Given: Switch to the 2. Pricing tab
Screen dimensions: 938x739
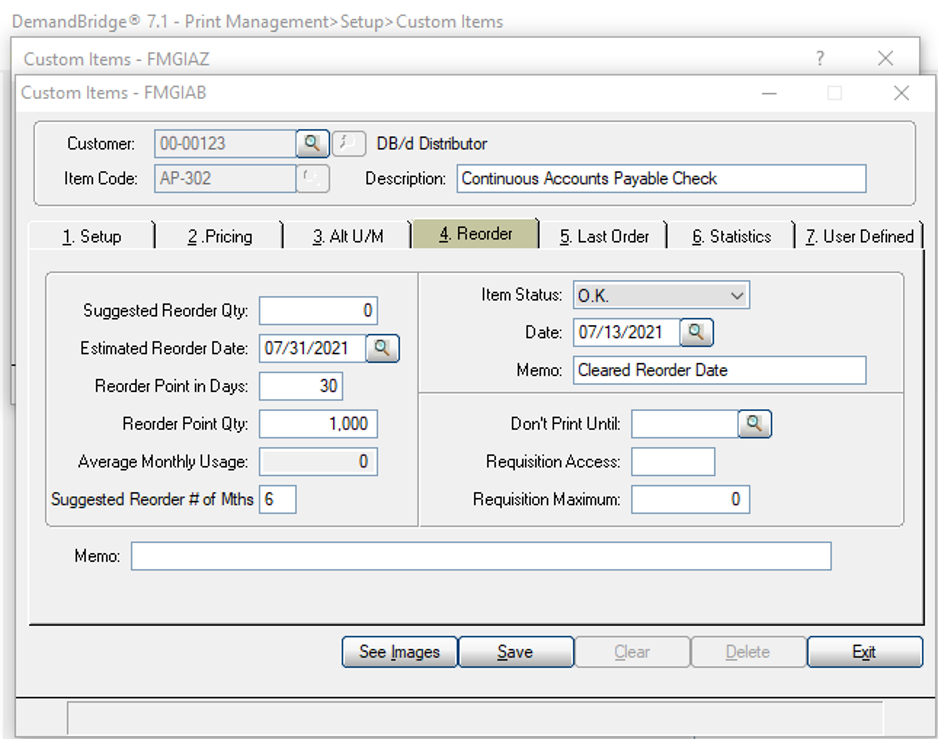Looking at the screenshot, I should pos(220,236).
